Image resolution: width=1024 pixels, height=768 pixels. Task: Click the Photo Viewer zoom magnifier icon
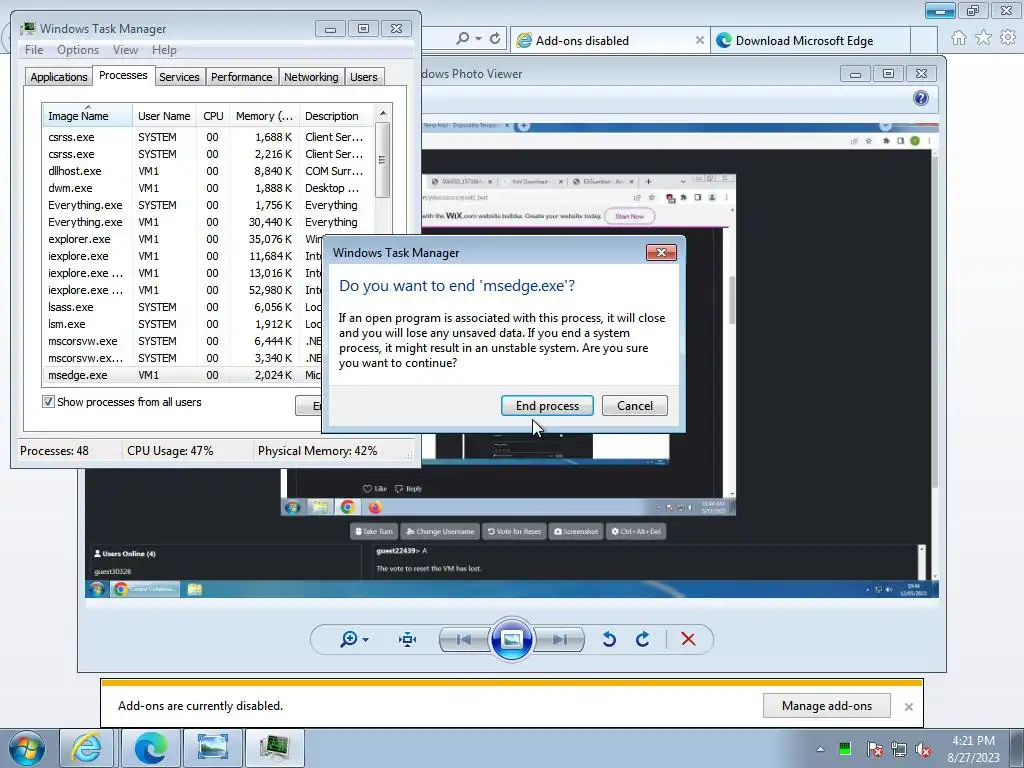(349, 639)
